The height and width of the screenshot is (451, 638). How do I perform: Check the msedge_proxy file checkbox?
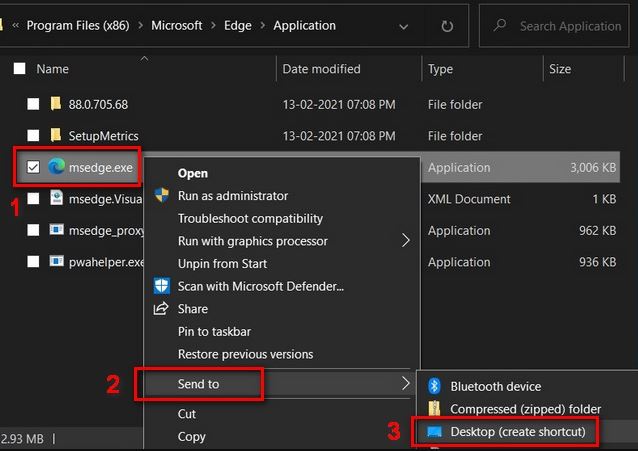pos(33,230)
